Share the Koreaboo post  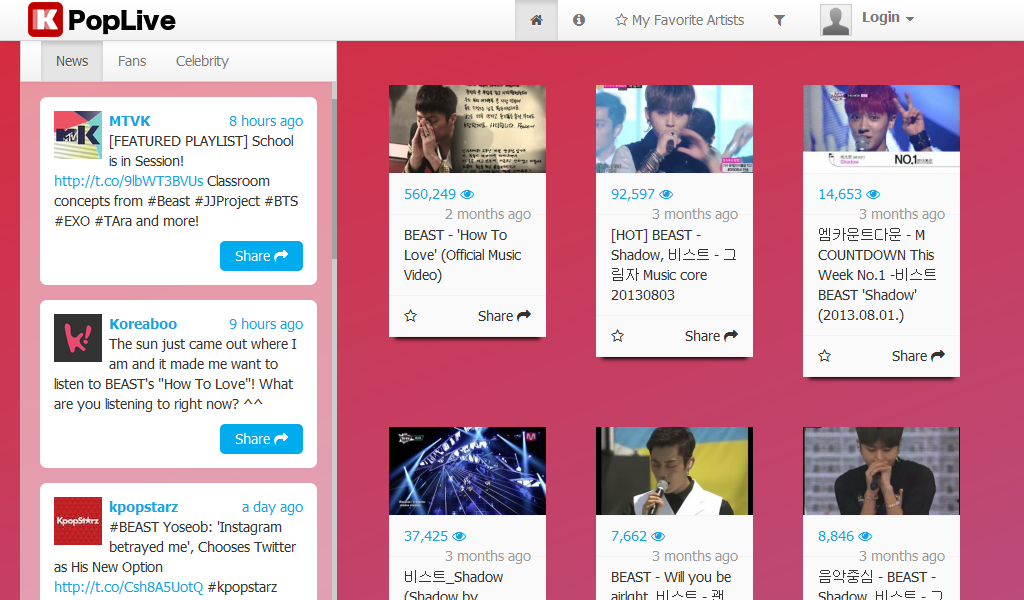(x=261, y=439)
